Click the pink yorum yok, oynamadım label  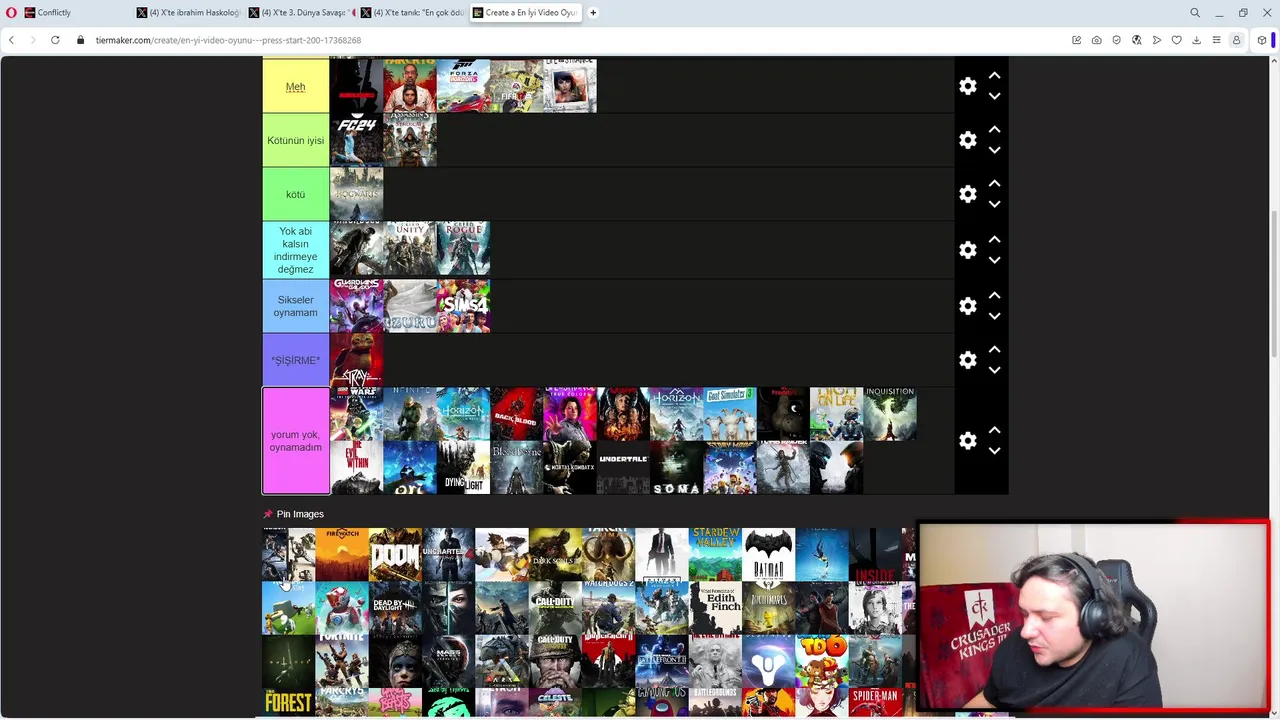pyautogui.click(x=295, y=441)
